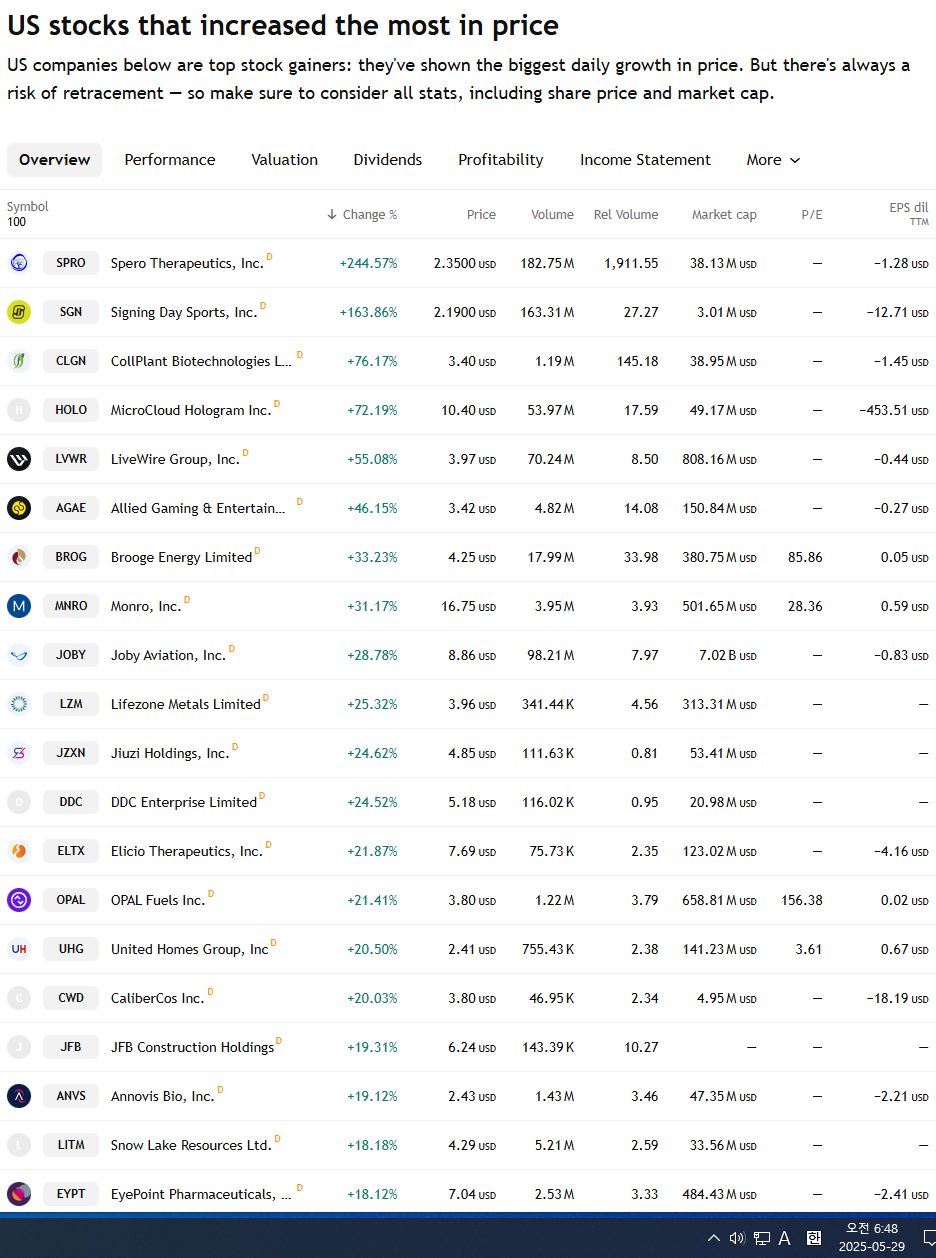Open the taskbar network status icon
The width and height of the screenshot is (936, 1258).
pyautogui.click(x=761, y=1238)
